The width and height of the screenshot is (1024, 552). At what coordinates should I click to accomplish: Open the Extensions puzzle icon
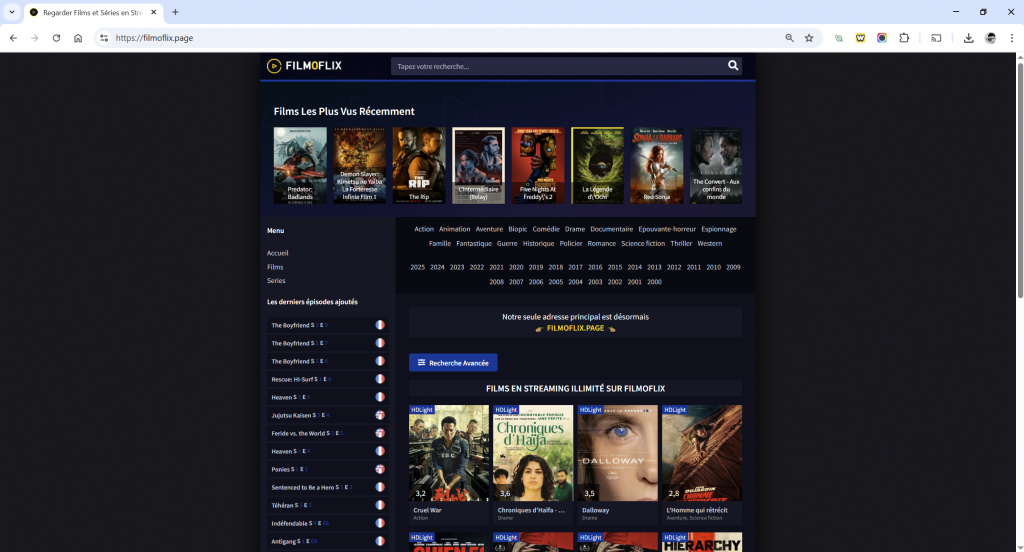(904, 38)
